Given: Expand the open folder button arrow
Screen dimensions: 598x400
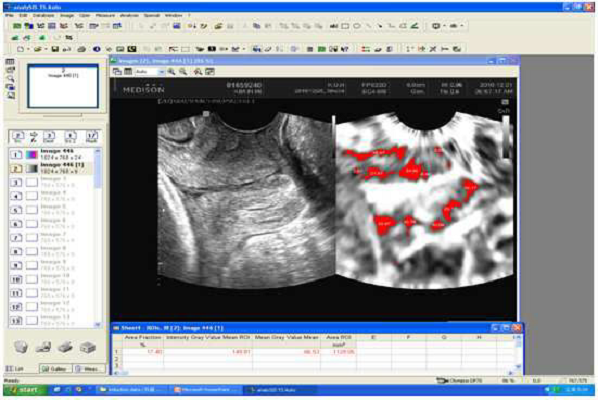Looking at the screenshot, I should 46,49.
